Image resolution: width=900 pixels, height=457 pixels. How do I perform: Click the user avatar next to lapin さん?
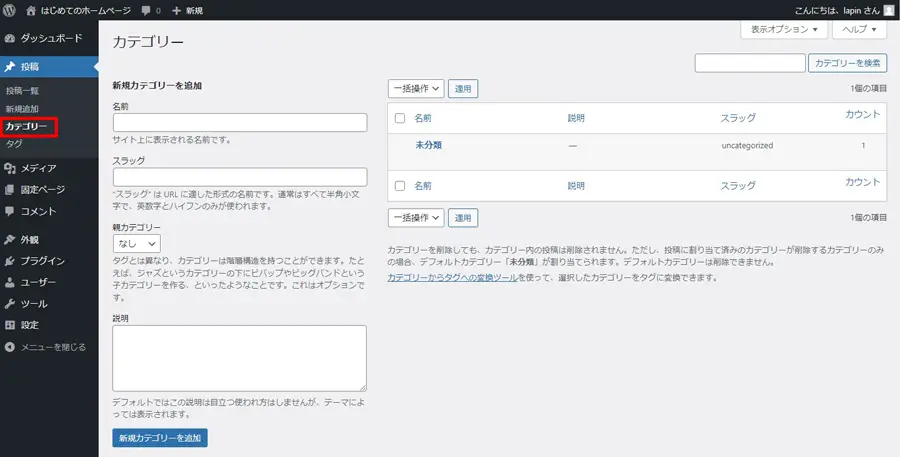click(x=888, y=10)
